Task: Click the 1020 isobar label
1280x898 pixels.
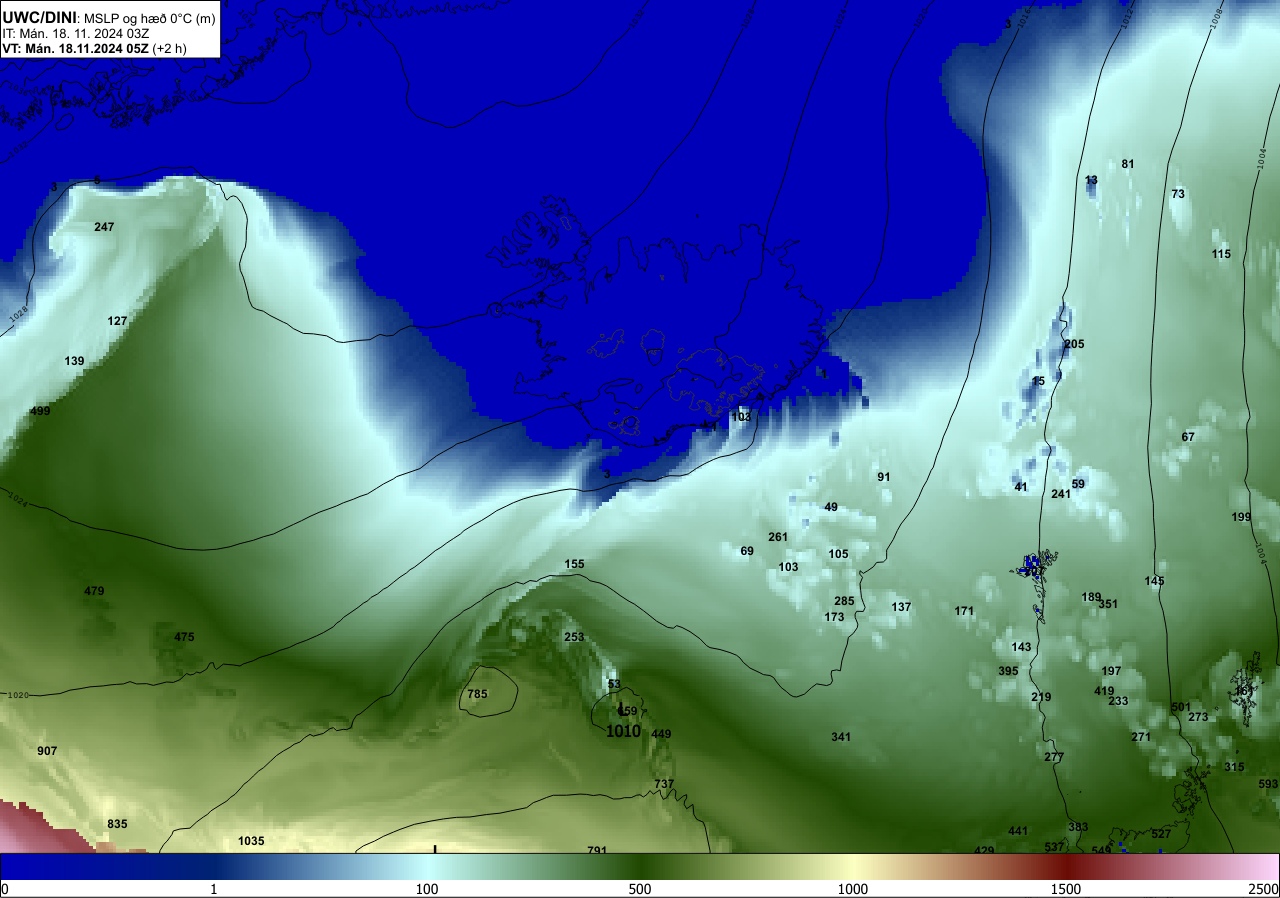Action: point(17,695)
